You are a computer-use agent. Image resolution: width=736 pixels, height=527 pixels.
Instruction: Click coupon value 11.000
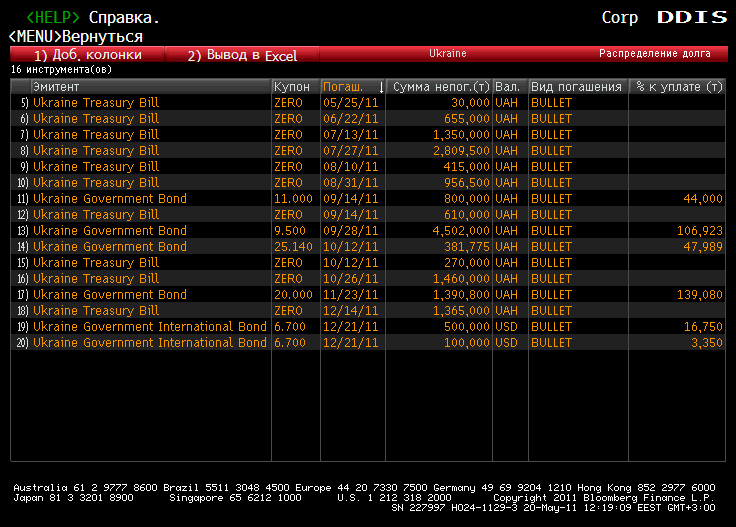(293, 199)
